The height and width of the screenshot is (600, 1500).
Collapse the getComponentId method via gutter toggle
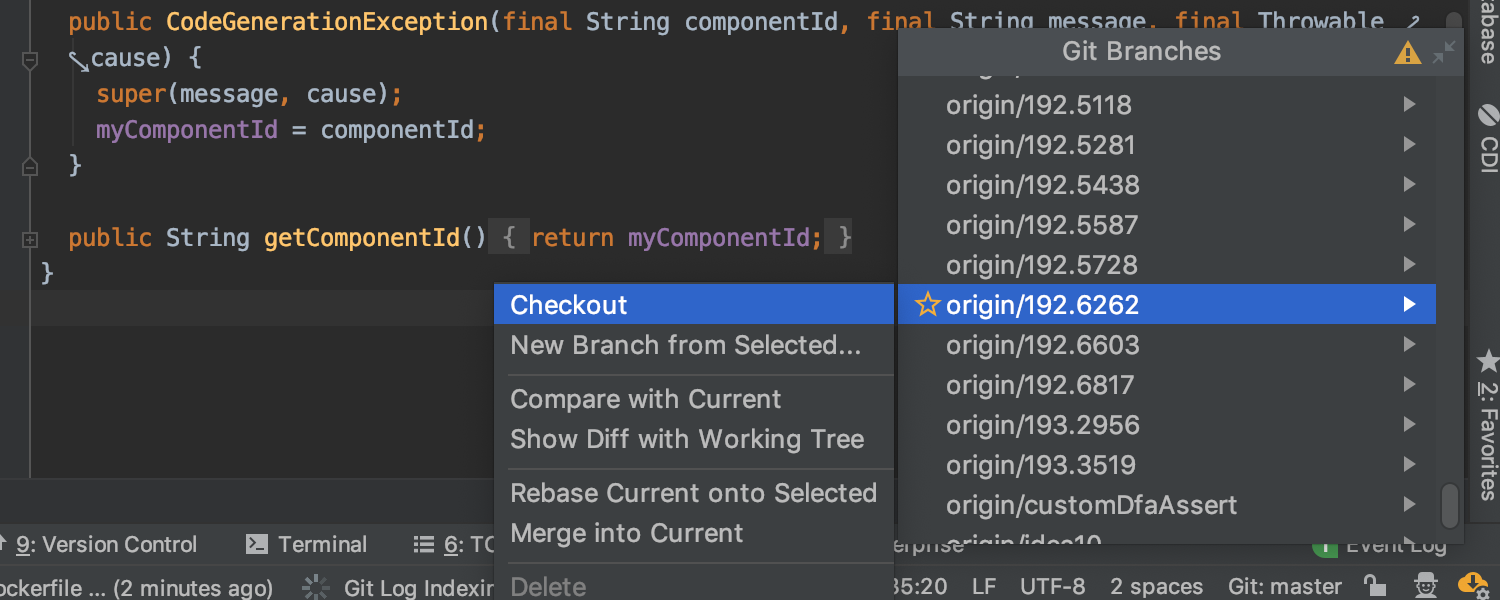(x=29, y=238)
